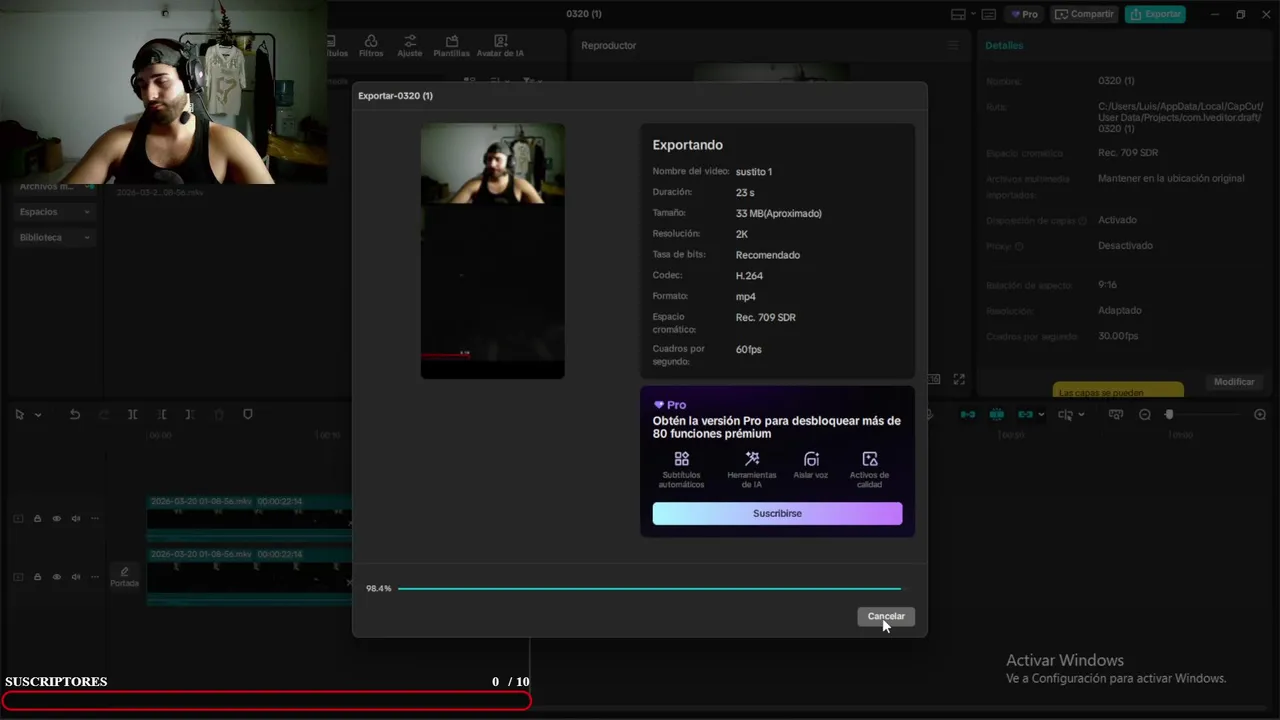The width and height of the screenshot is (1280, 720).
Task: Expand the Espacios section in sidebar
Action: click(55, 212)
